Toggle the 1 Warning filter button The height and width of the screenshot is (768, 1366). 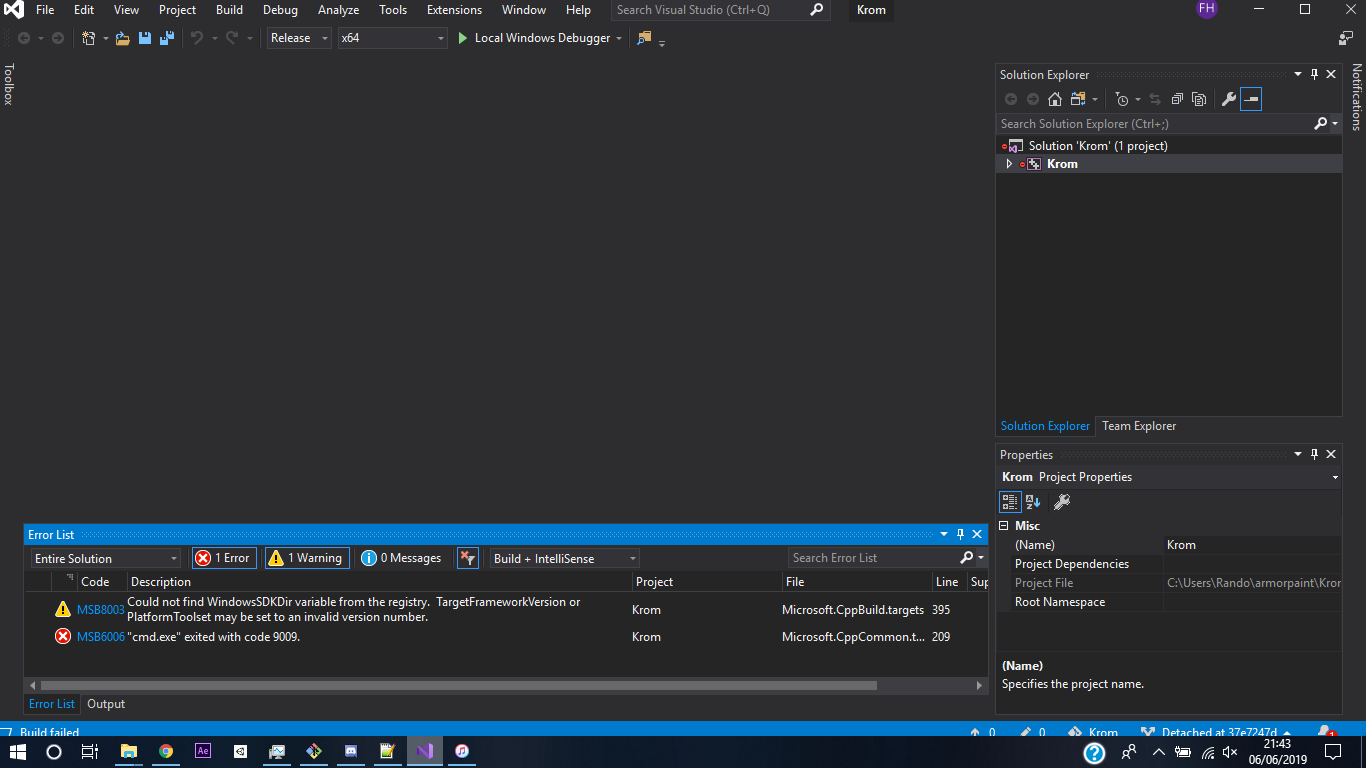click(x=306, y=557)
